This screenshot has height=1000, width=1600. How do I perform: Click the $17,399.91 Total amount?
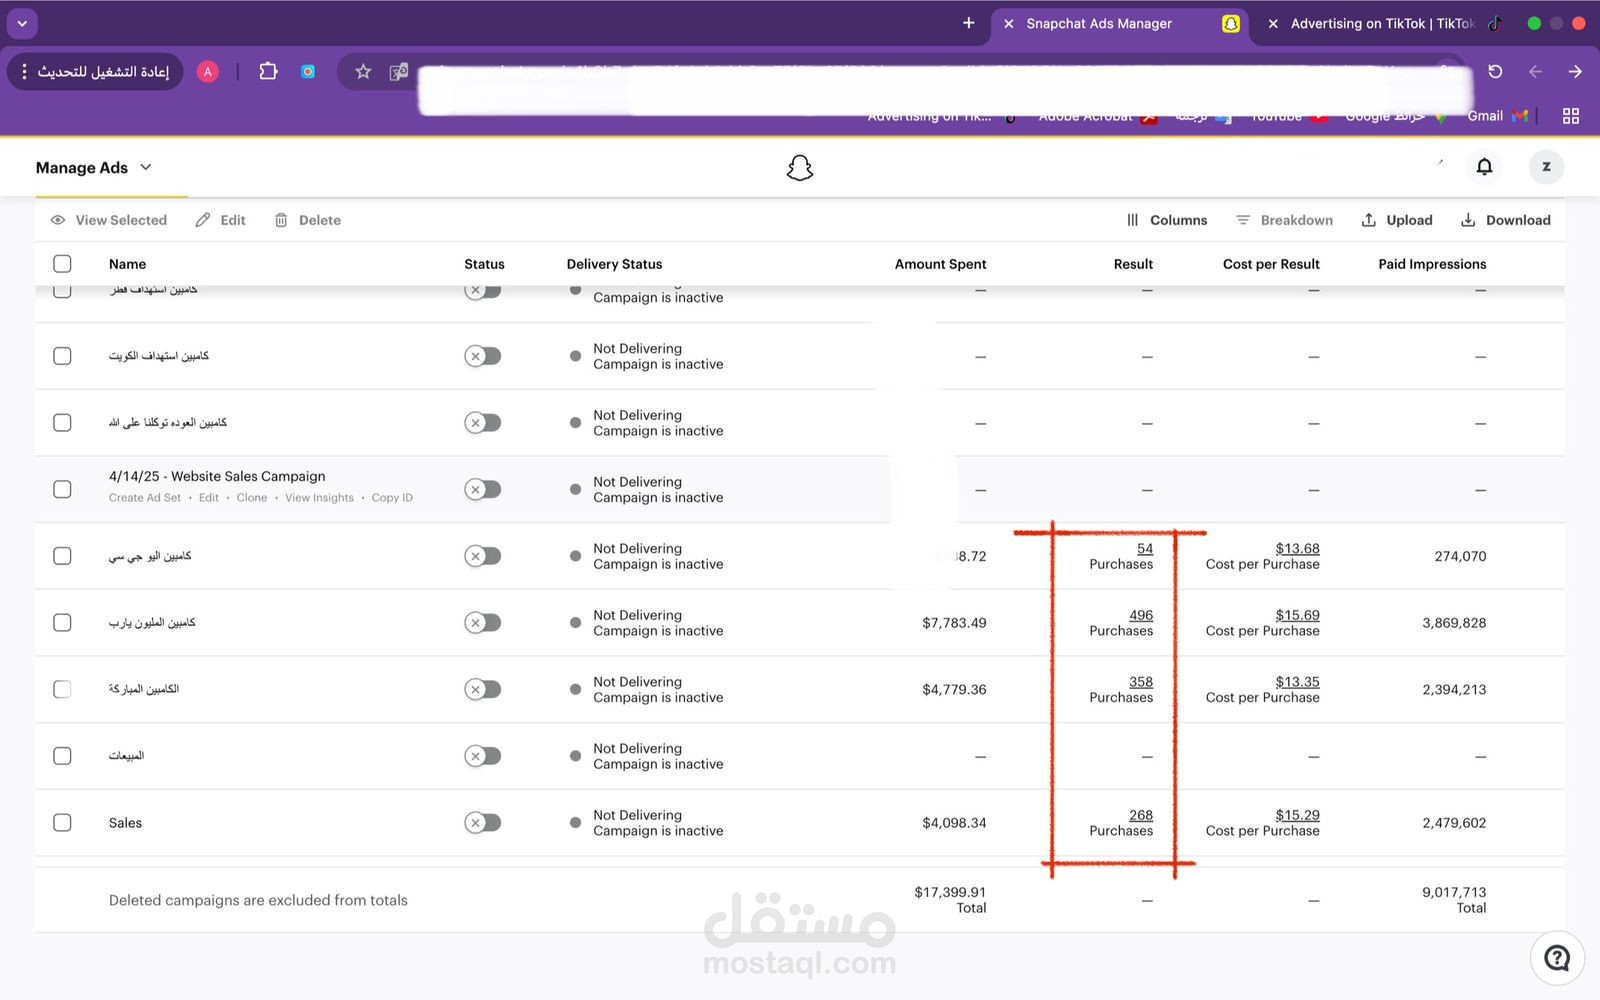[950, 892]
